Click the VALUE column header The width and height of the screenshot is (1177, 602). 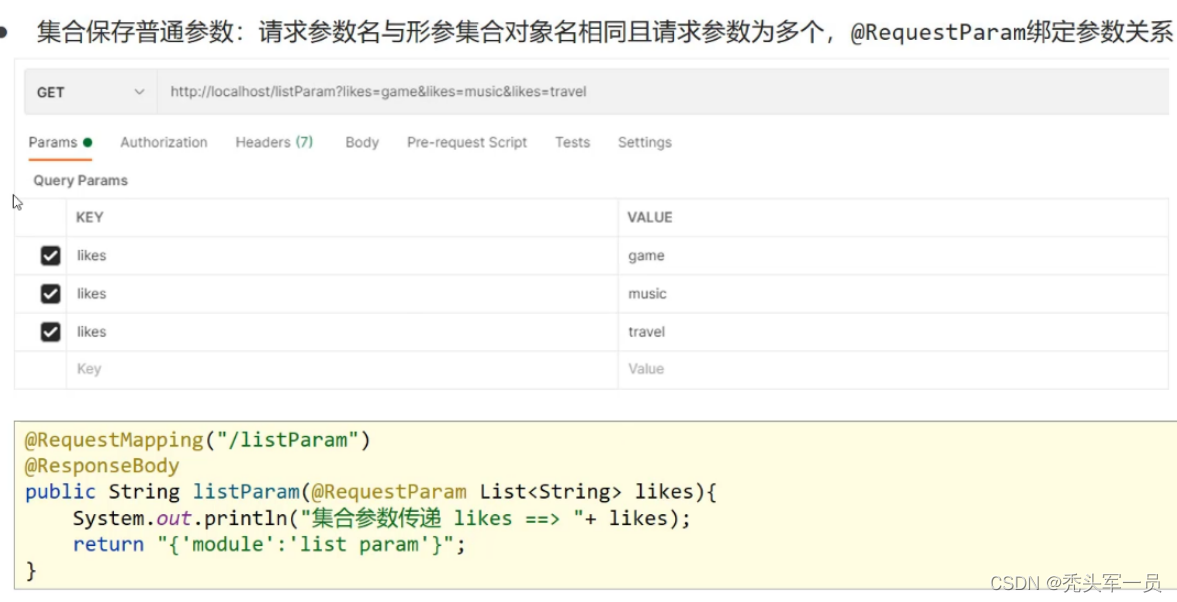(x=650, y=217)
